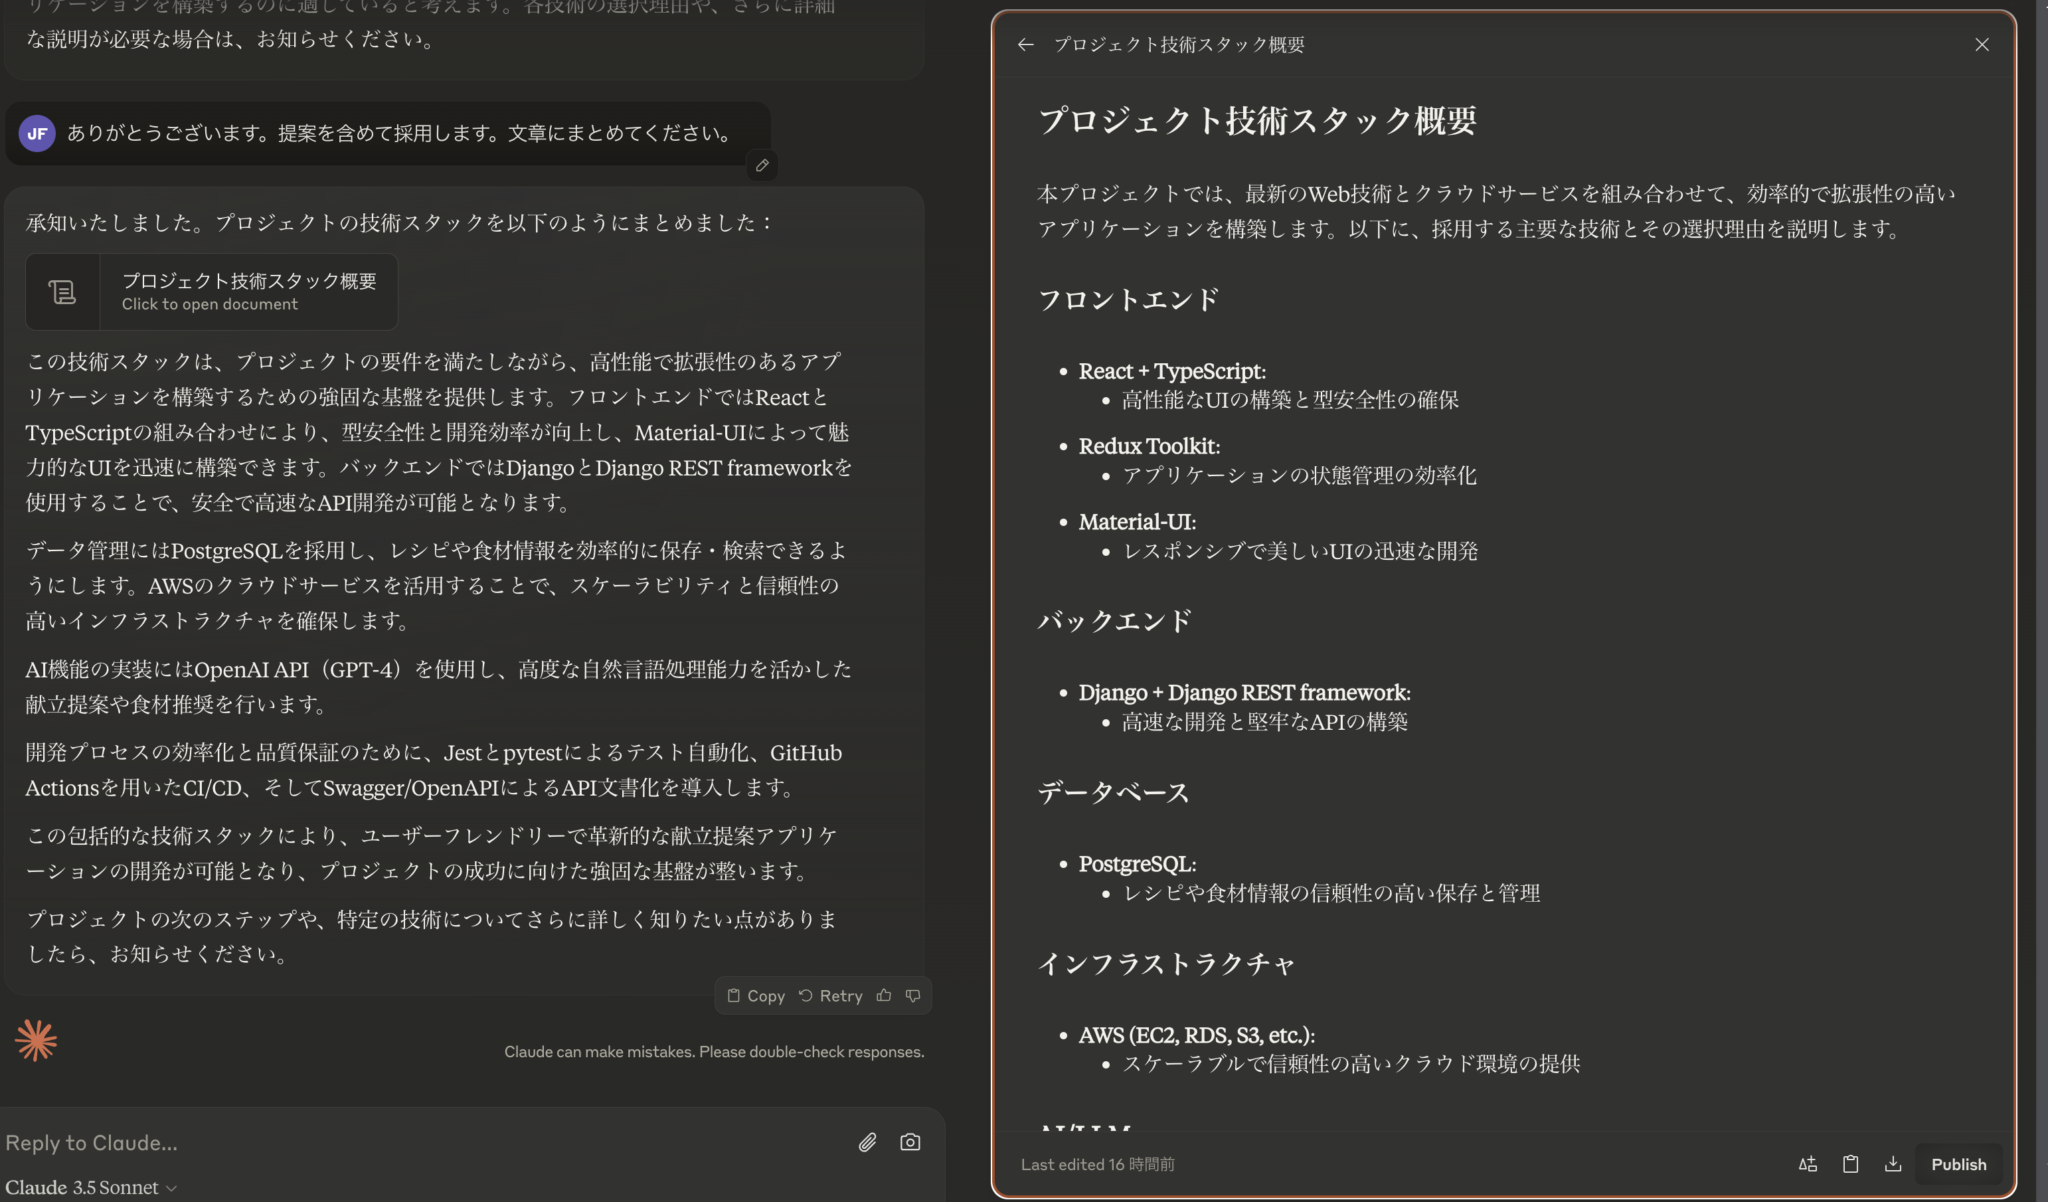Download the artifact via the download icon
2048x1202 pixels.
point(1892,1163)
